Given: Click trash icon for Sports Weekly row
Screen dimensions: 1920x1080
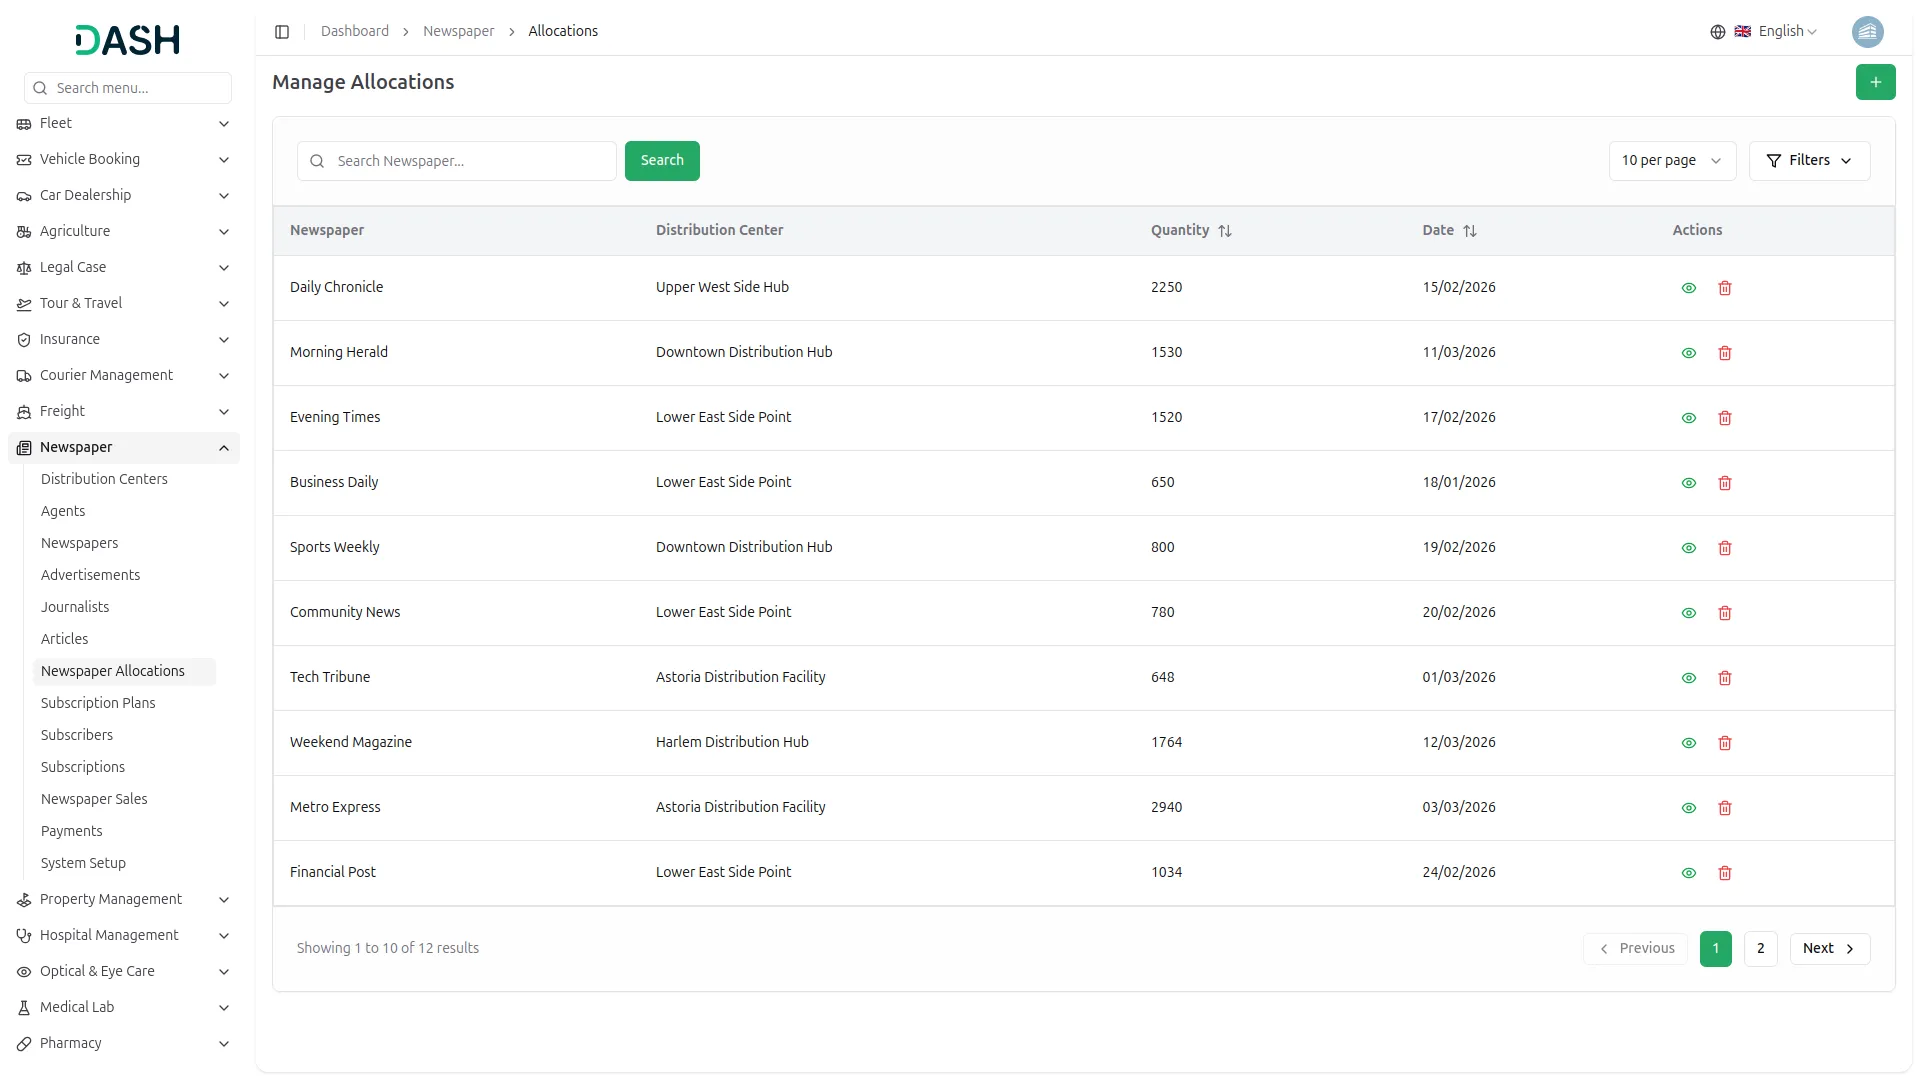Looking at the screenshot, I should click(1724, 548).
